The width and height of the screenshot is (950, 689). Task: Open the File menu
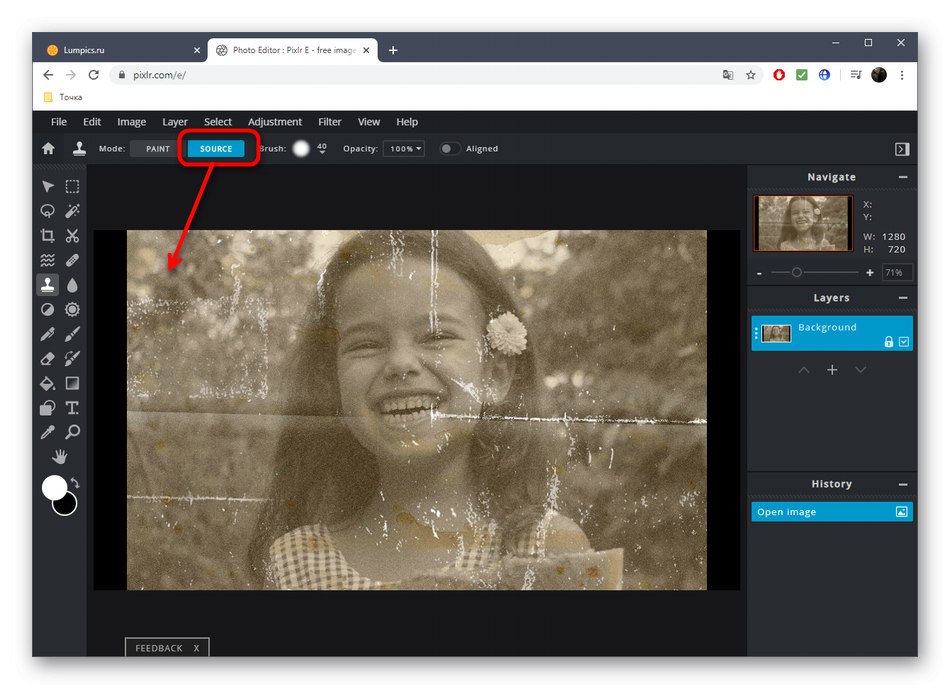tap(59, 122)
